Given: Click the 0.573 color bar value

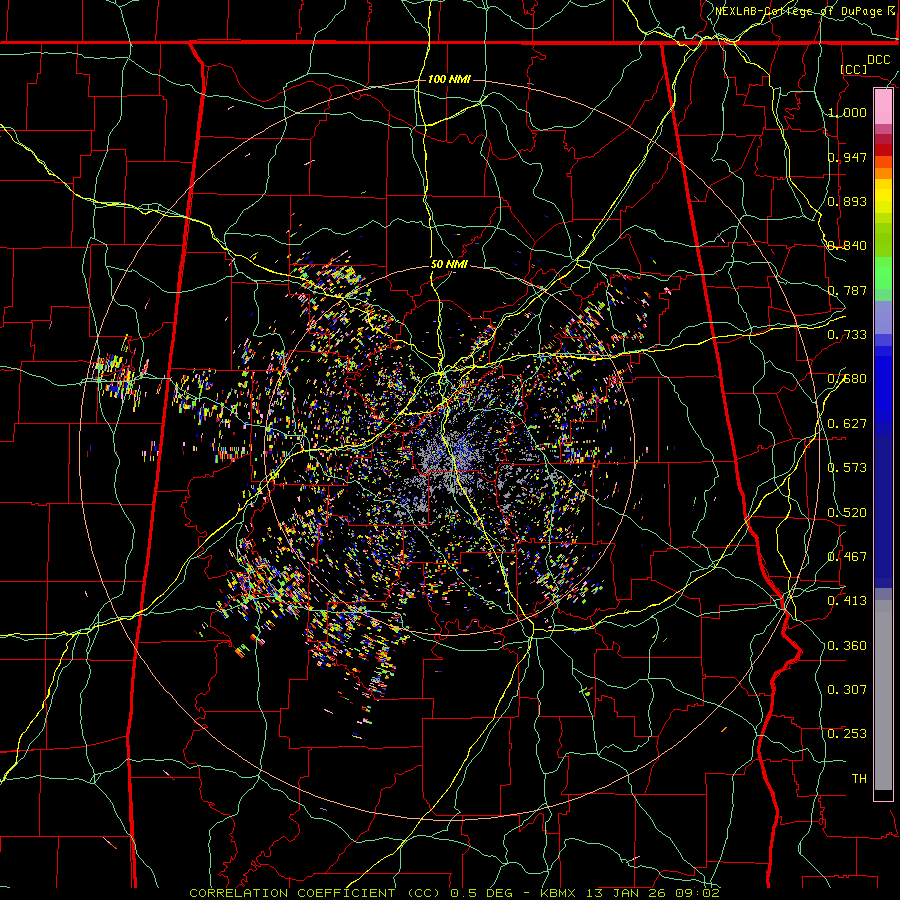Looking at the screenshot, I should [847, 468].
